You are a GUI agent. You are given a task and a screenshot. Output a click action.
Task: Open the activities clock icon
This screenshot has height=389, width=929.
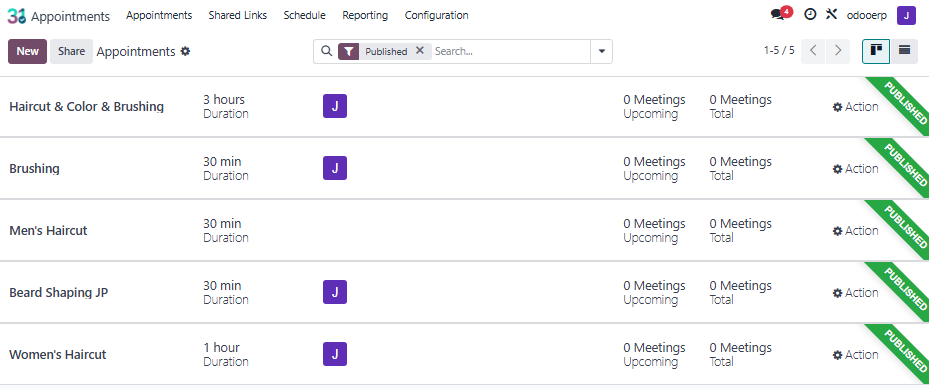click(810, 14)
